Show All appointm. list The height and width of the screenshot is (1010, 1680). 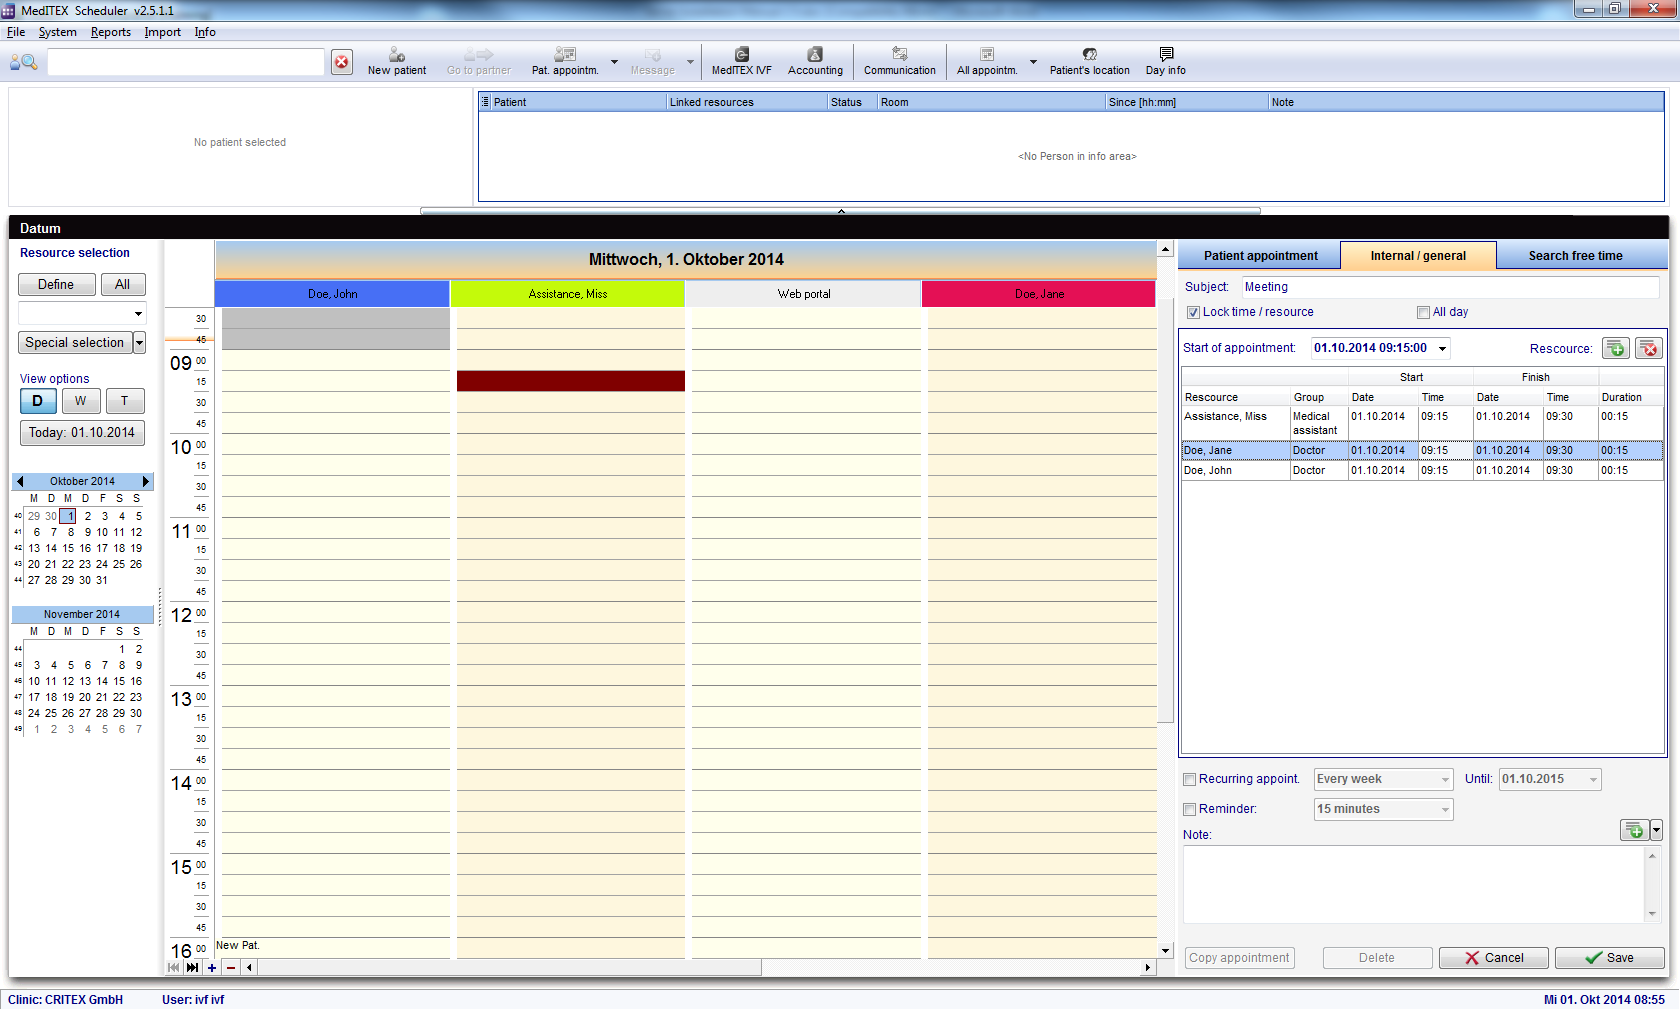click(987, 61)
